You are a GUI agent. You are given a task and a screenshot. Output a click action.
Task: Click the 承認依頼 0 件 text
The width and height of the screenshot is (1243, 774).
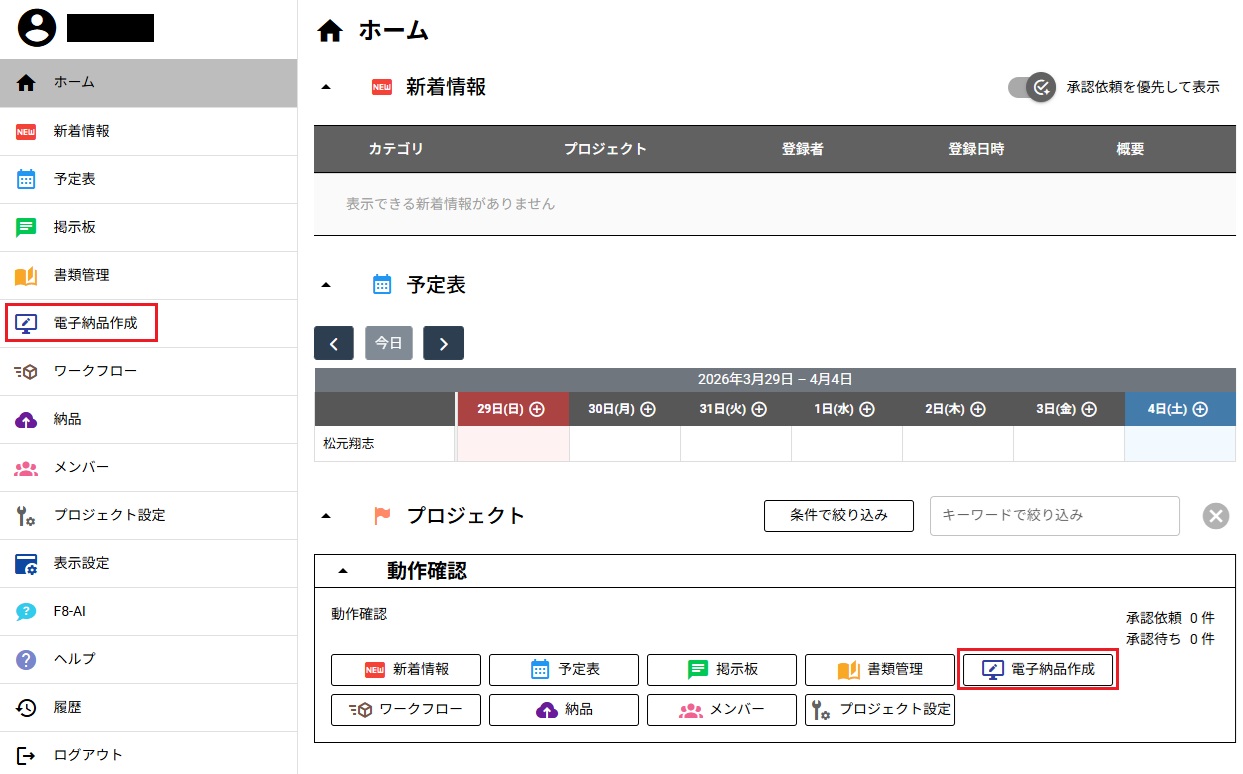coord(1170,618)
